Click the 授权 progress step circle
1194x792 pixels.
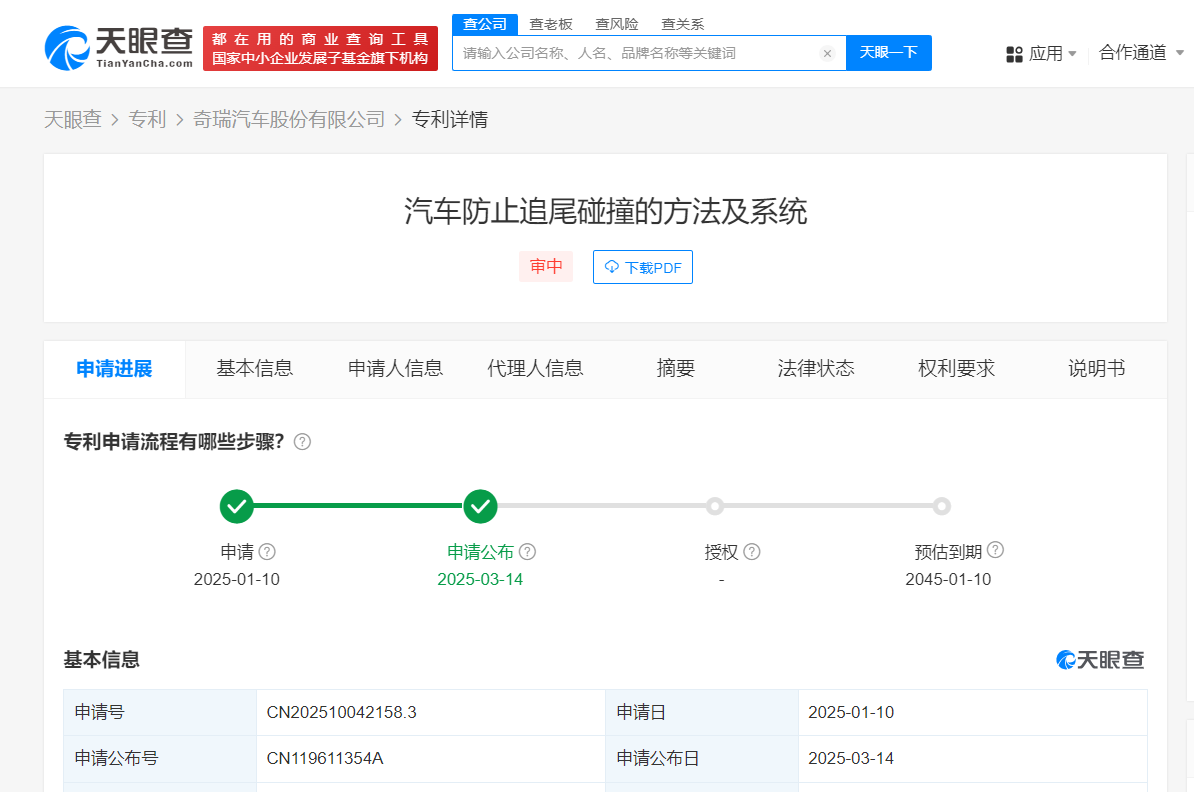714,507
